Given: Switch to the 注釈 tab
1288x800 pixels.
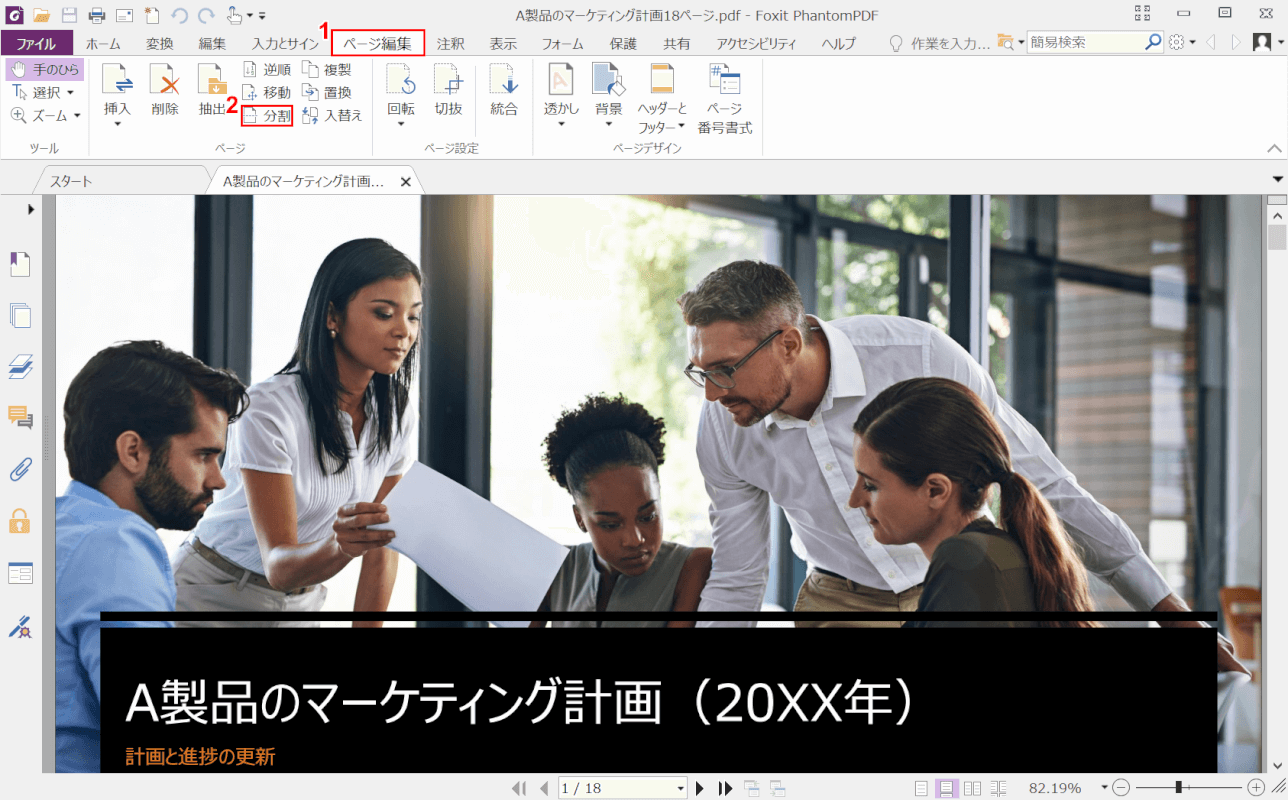Looking at the screenshot, I should click(x=451, y=44).
